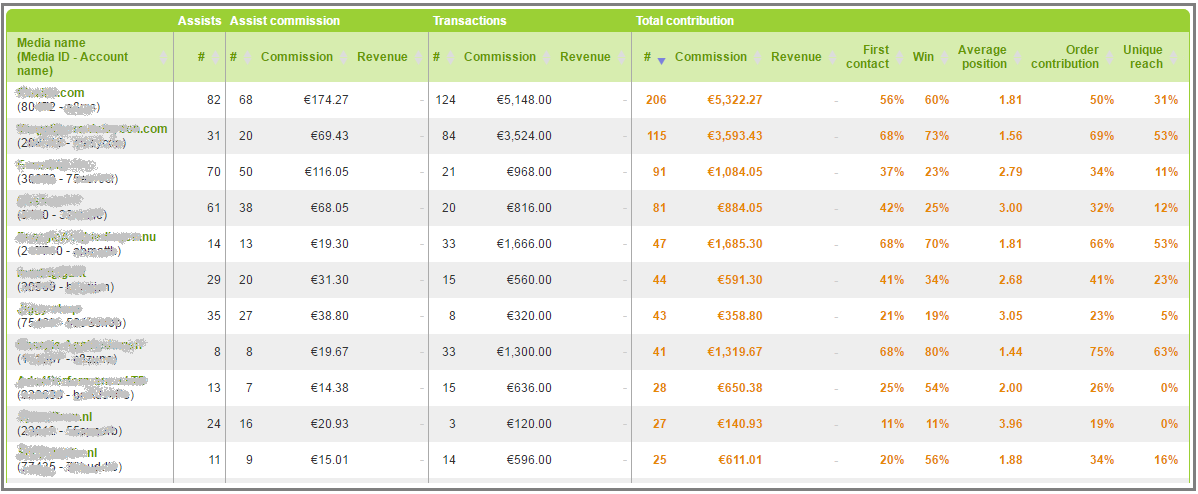
Task: Click the Assist commission group header
Action: pos(285,21)
